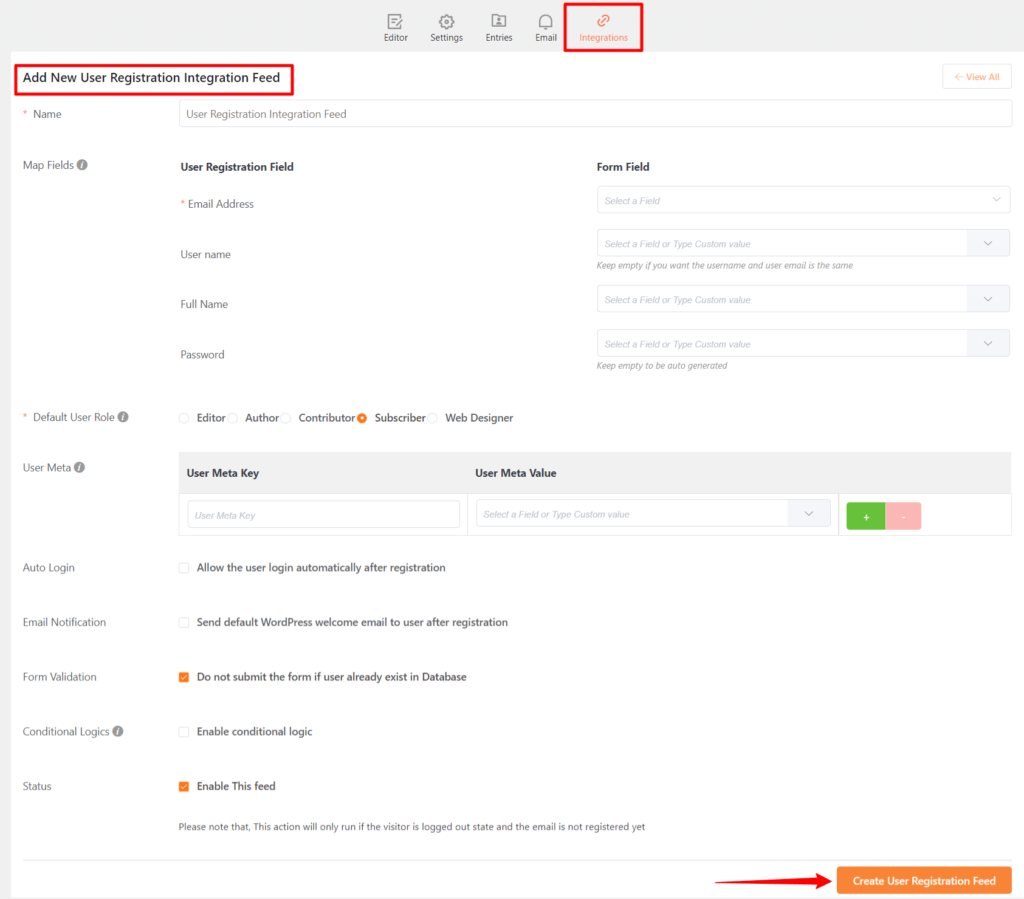1024x899 pixels.
Task: Enable the default WordPress welcome email
Action: point(184,622)
